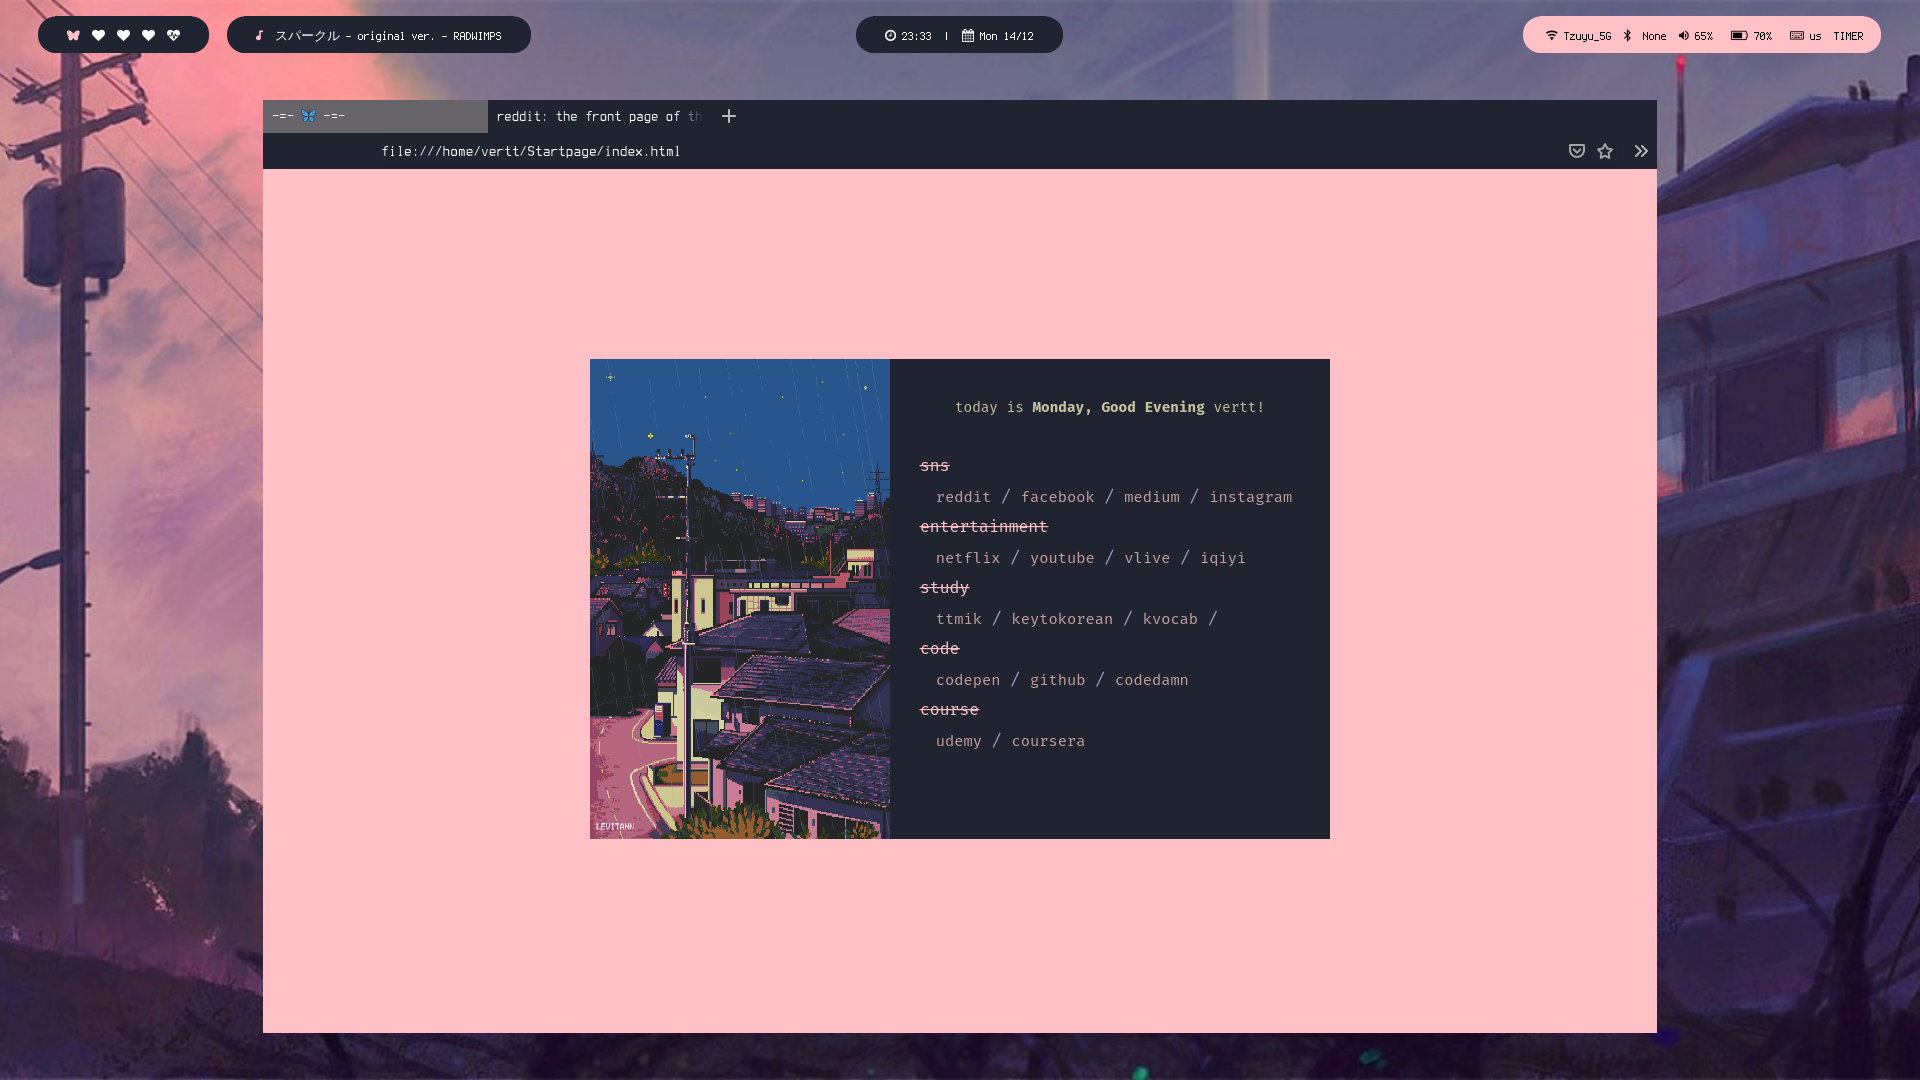Image resolution: width=1920 pixels, height=1080 pixels.
Task: Switch to the reddit tab
Action: click(x=598, y=116)
